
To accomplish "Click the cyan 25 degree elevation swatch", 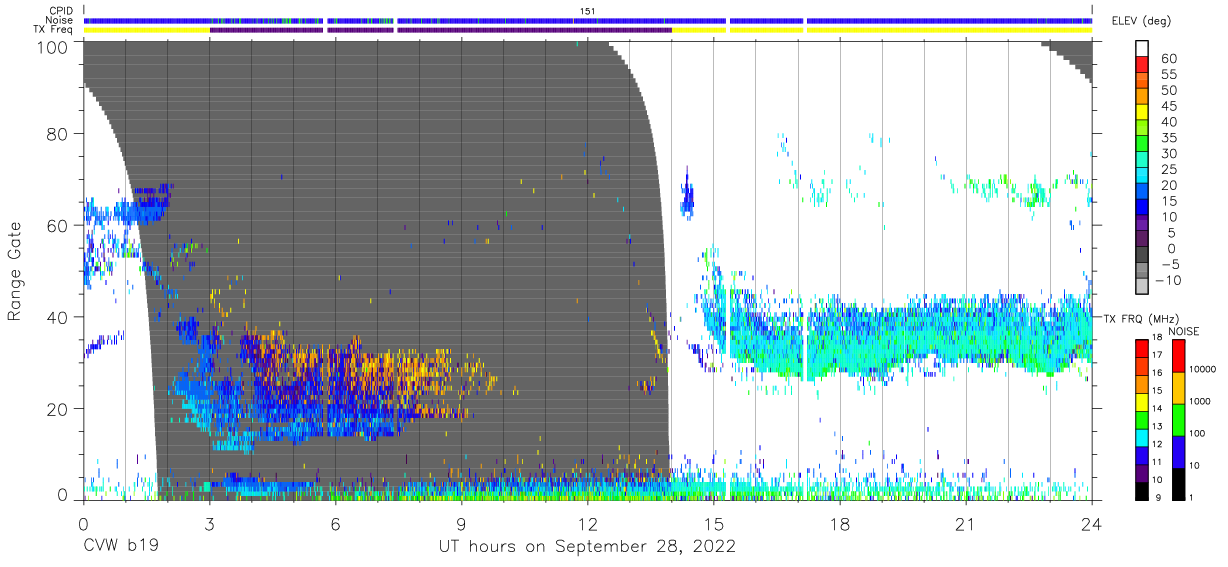I will pyautogui.click(x=1143, y=176).
